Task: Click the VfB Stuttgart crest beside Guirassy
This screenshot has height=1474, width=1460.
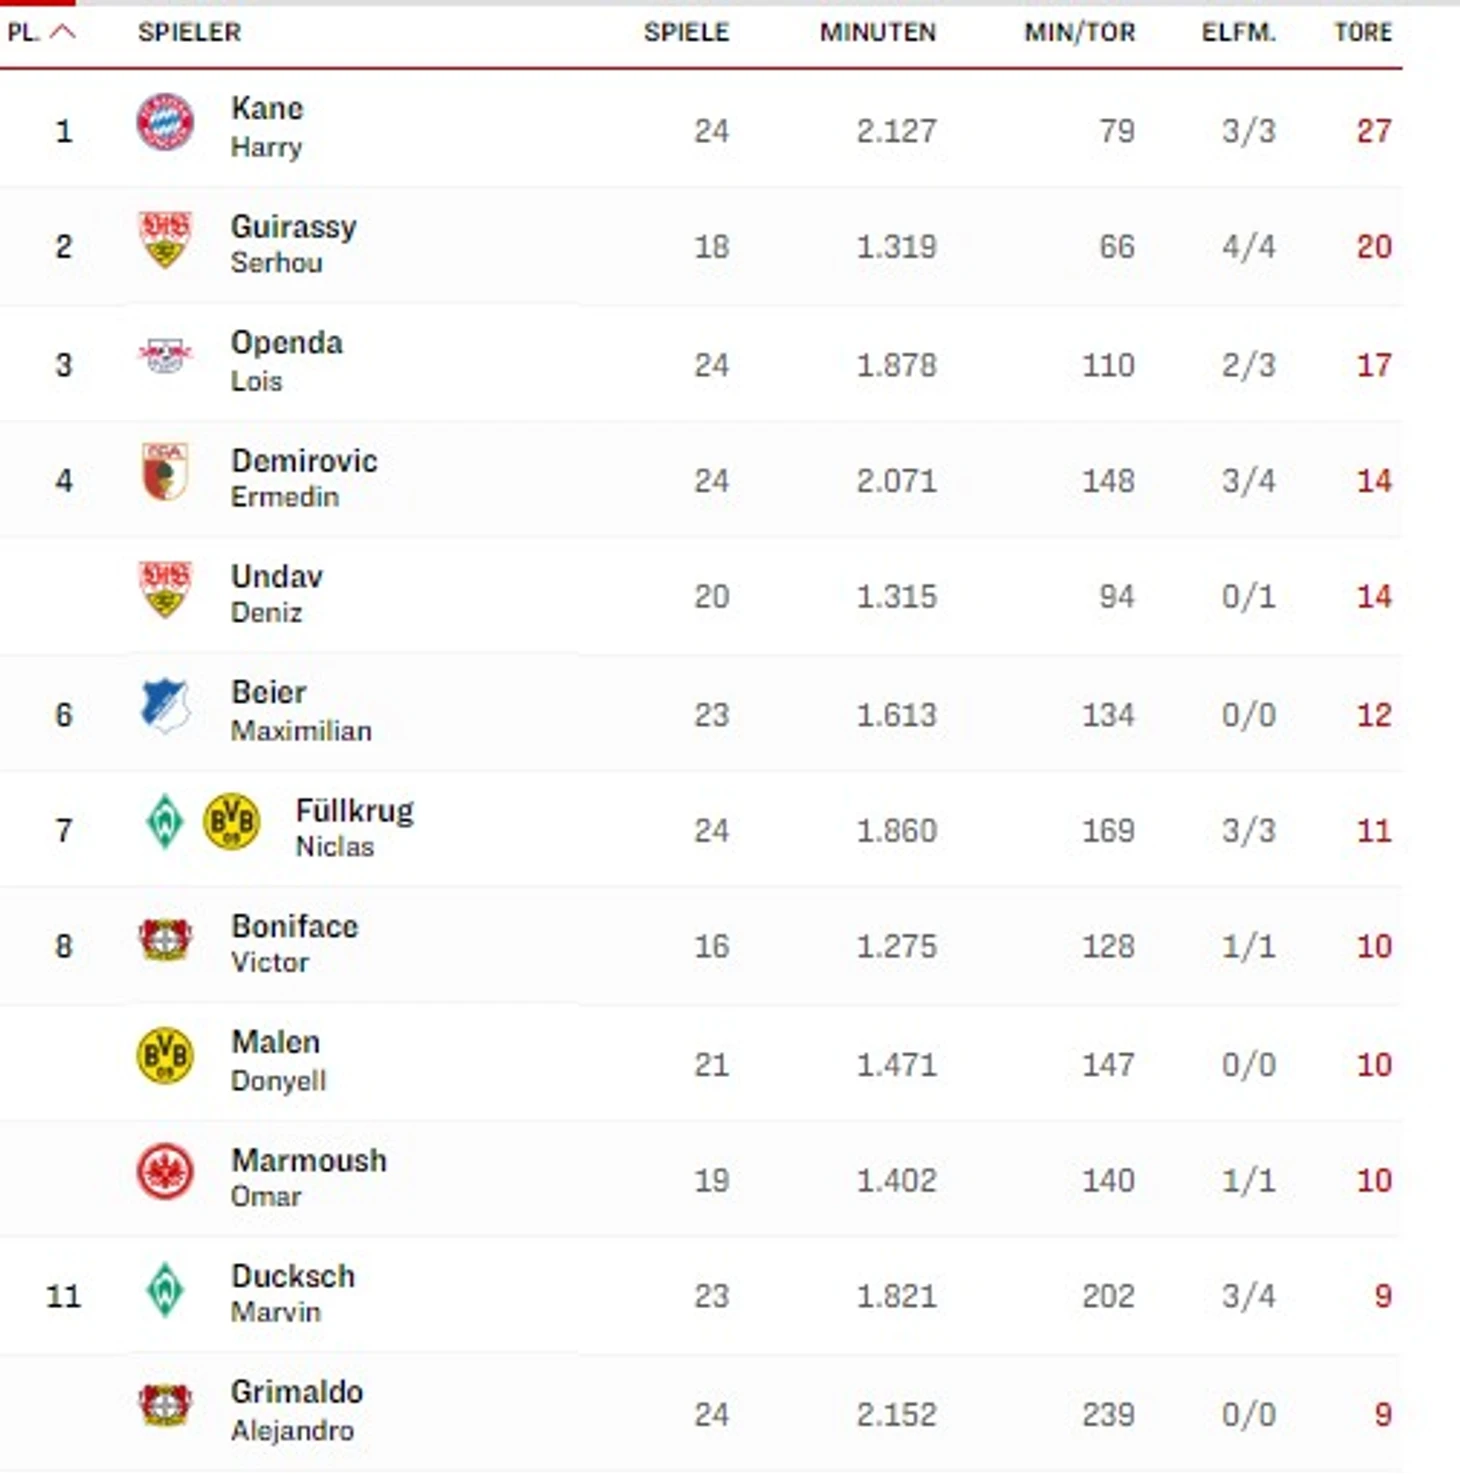Action: click(165, 239)
